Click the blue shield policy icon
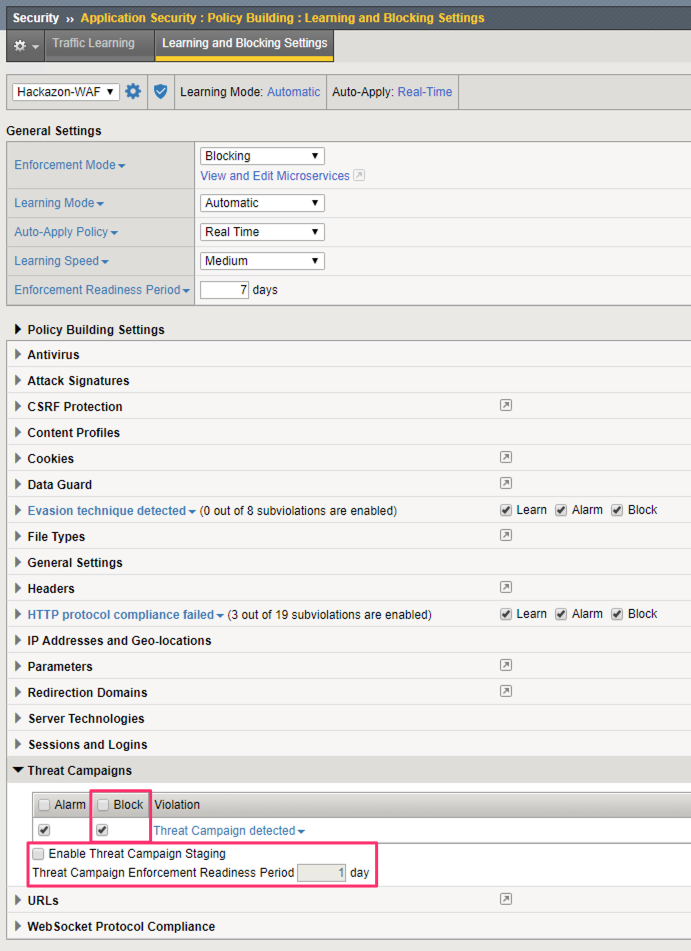 tap(160, 92)
